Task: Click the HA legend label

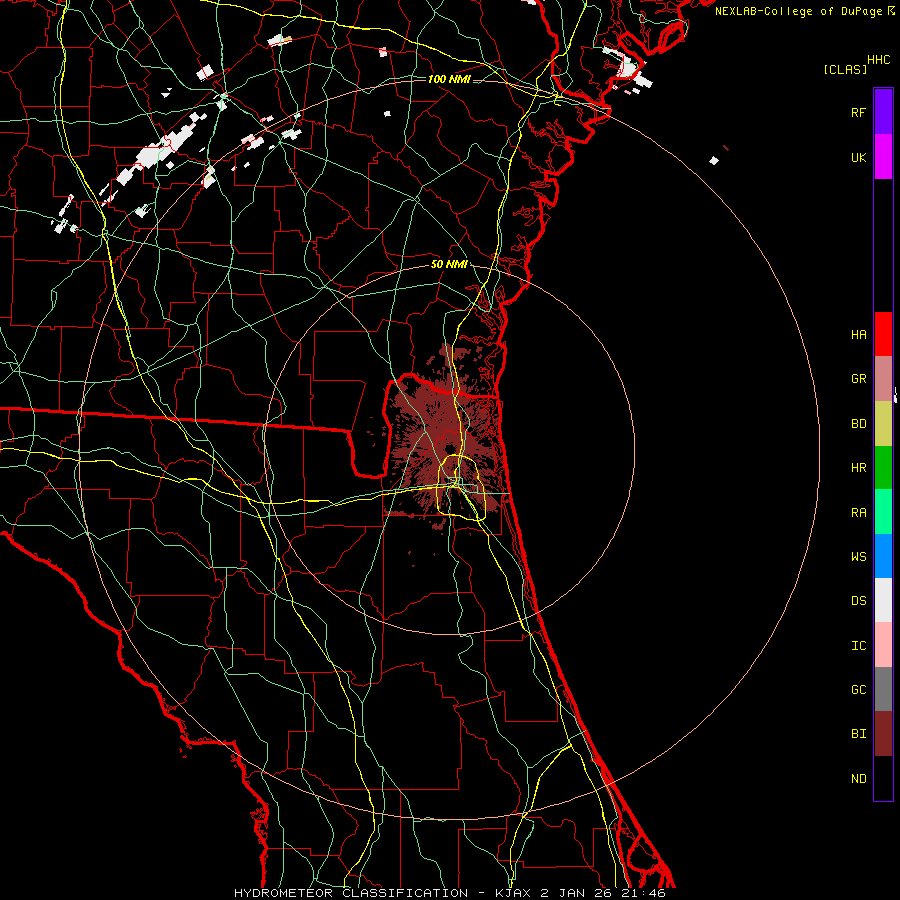Action: point(858,335)
